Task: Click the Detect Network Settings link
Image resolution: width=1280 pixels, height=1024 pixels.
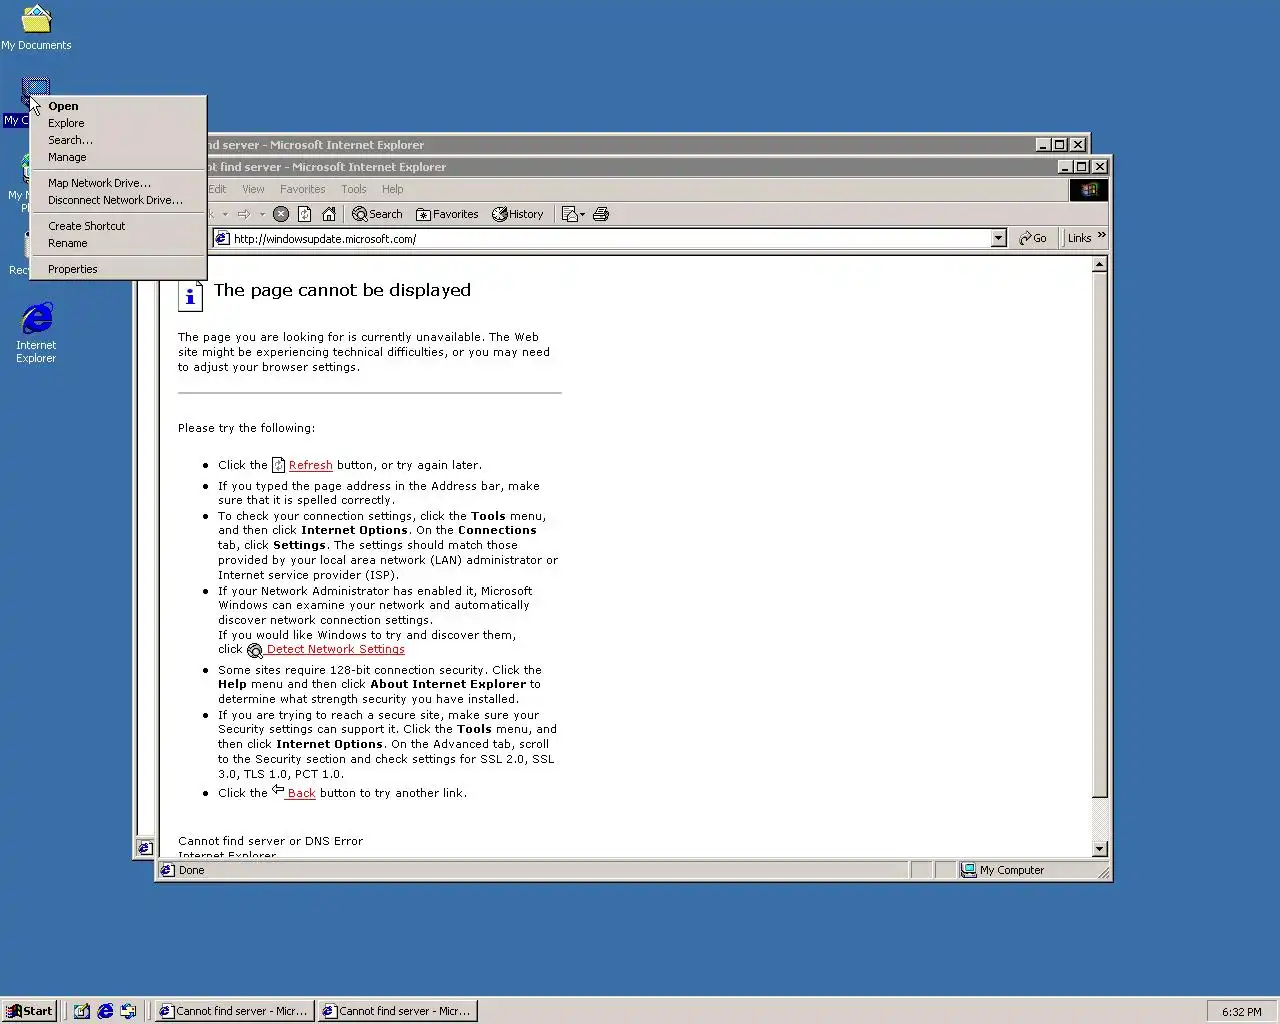Action: [x=335, y=649]
